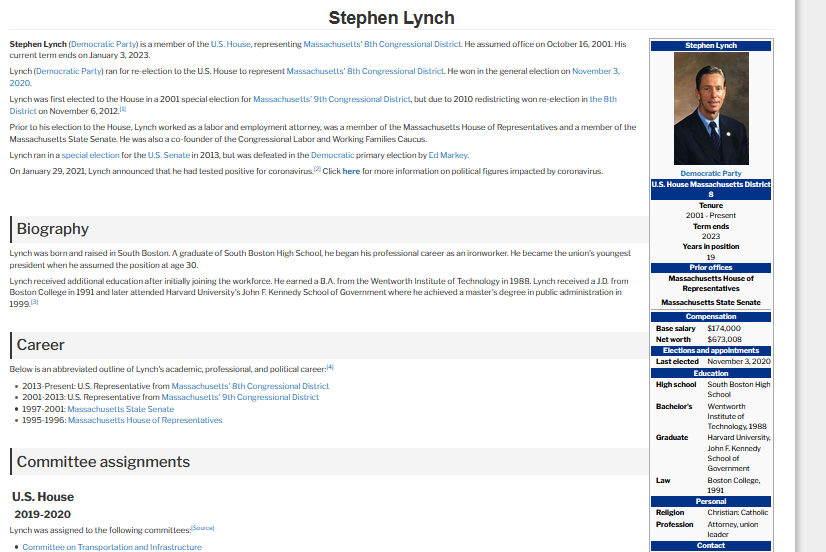
Task: Click the Stephen Lynch page title
Action: 391,18
